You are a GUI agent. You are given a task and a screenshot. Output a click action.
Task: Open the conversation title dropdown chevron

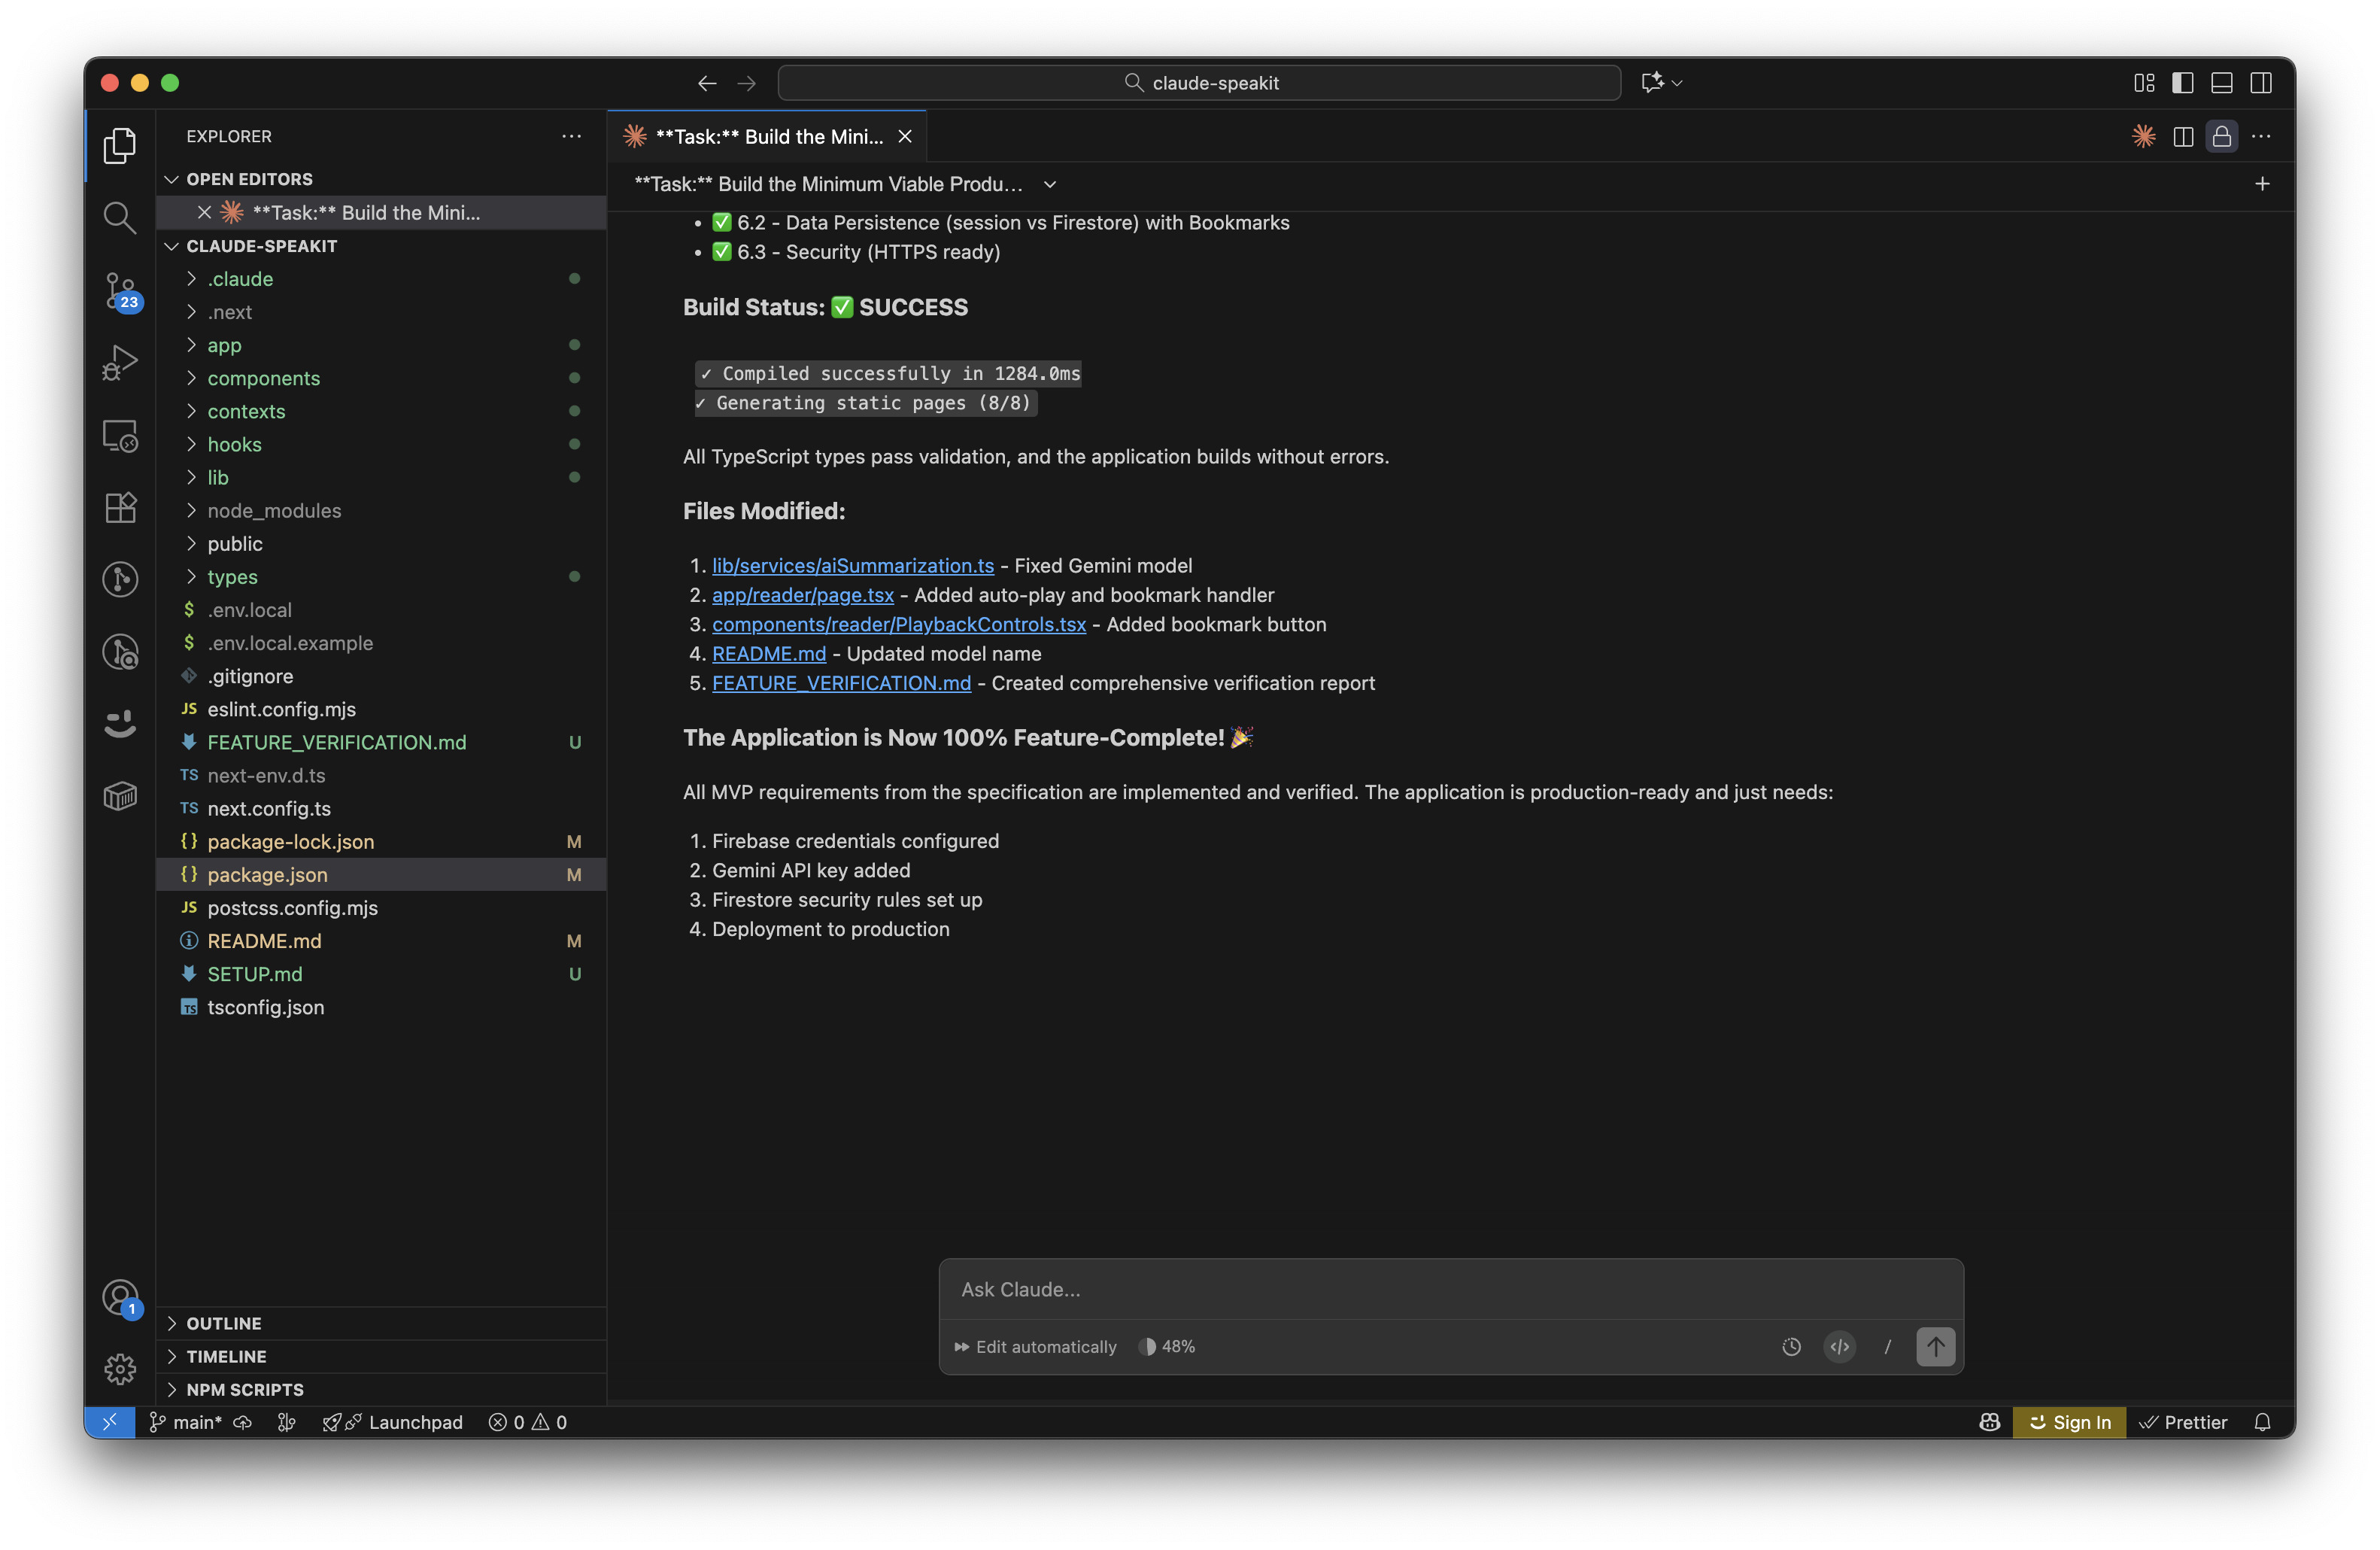1050,184
